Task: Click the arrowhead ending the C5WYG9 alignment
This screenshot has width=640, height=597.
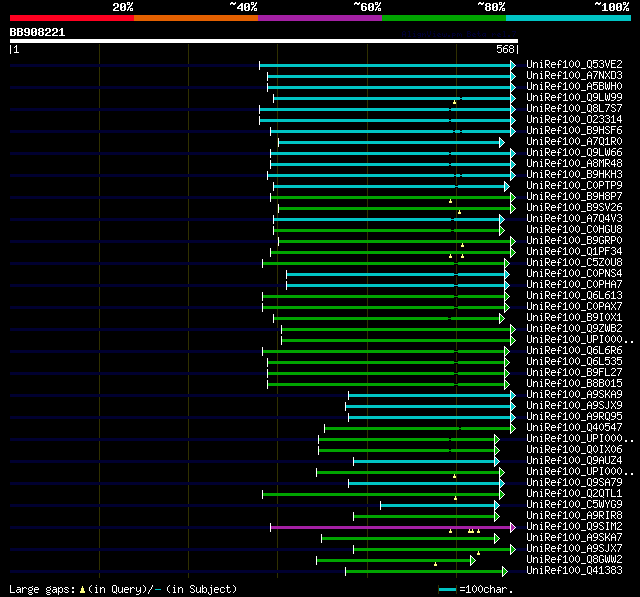Action: 497,506
